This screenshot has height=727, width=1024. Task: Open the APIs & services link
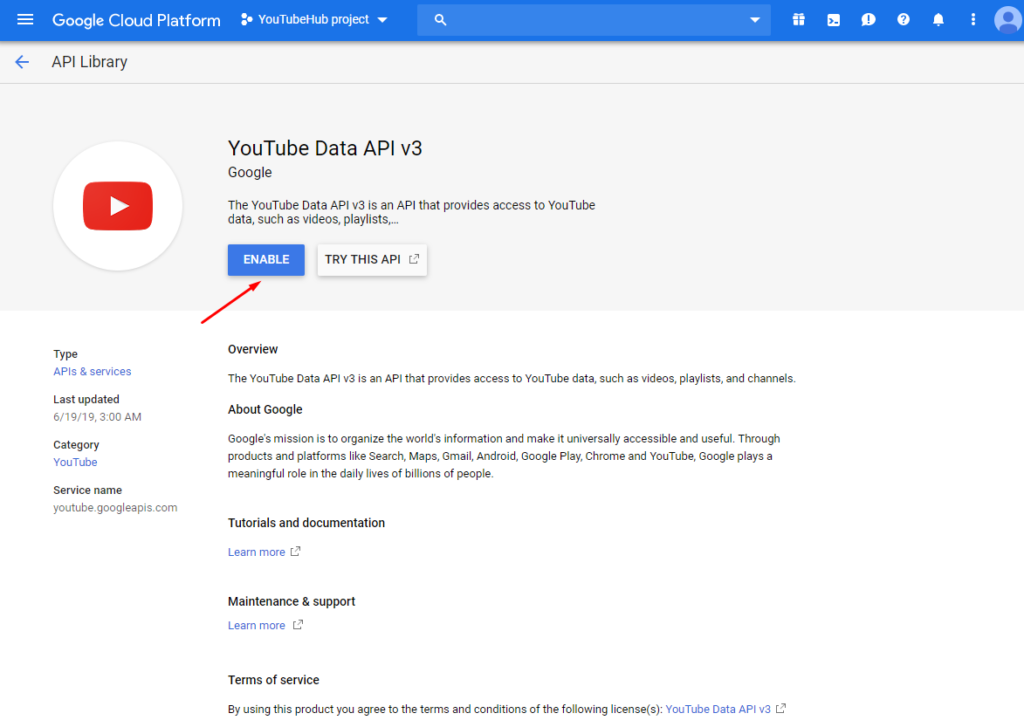point(92,371)
